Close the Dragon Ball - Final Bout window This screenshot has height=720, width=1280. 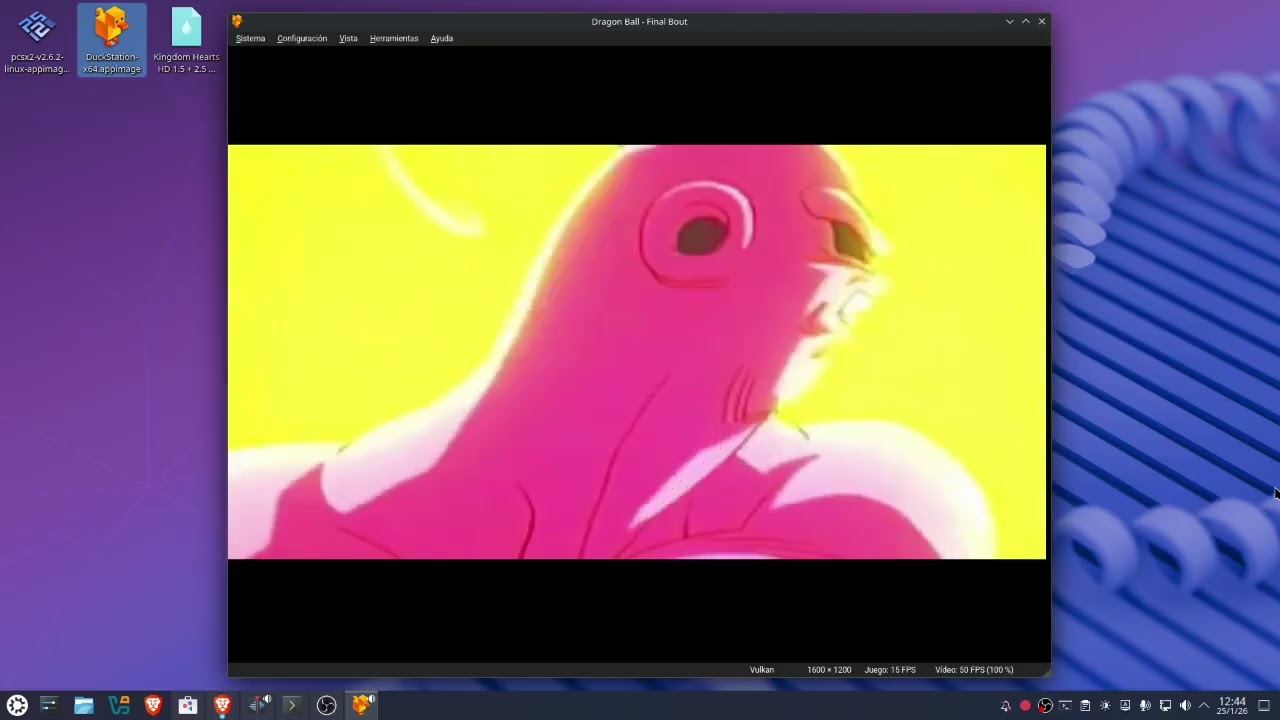click(1042, 21)
